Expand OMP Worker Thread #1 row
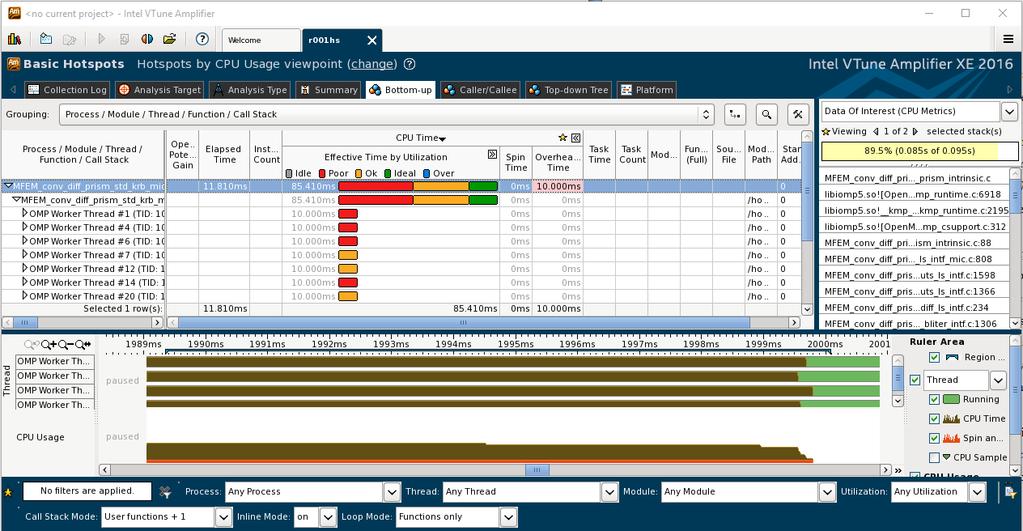The width and height of the screenshot is (1023, 531). pos(25,213)
